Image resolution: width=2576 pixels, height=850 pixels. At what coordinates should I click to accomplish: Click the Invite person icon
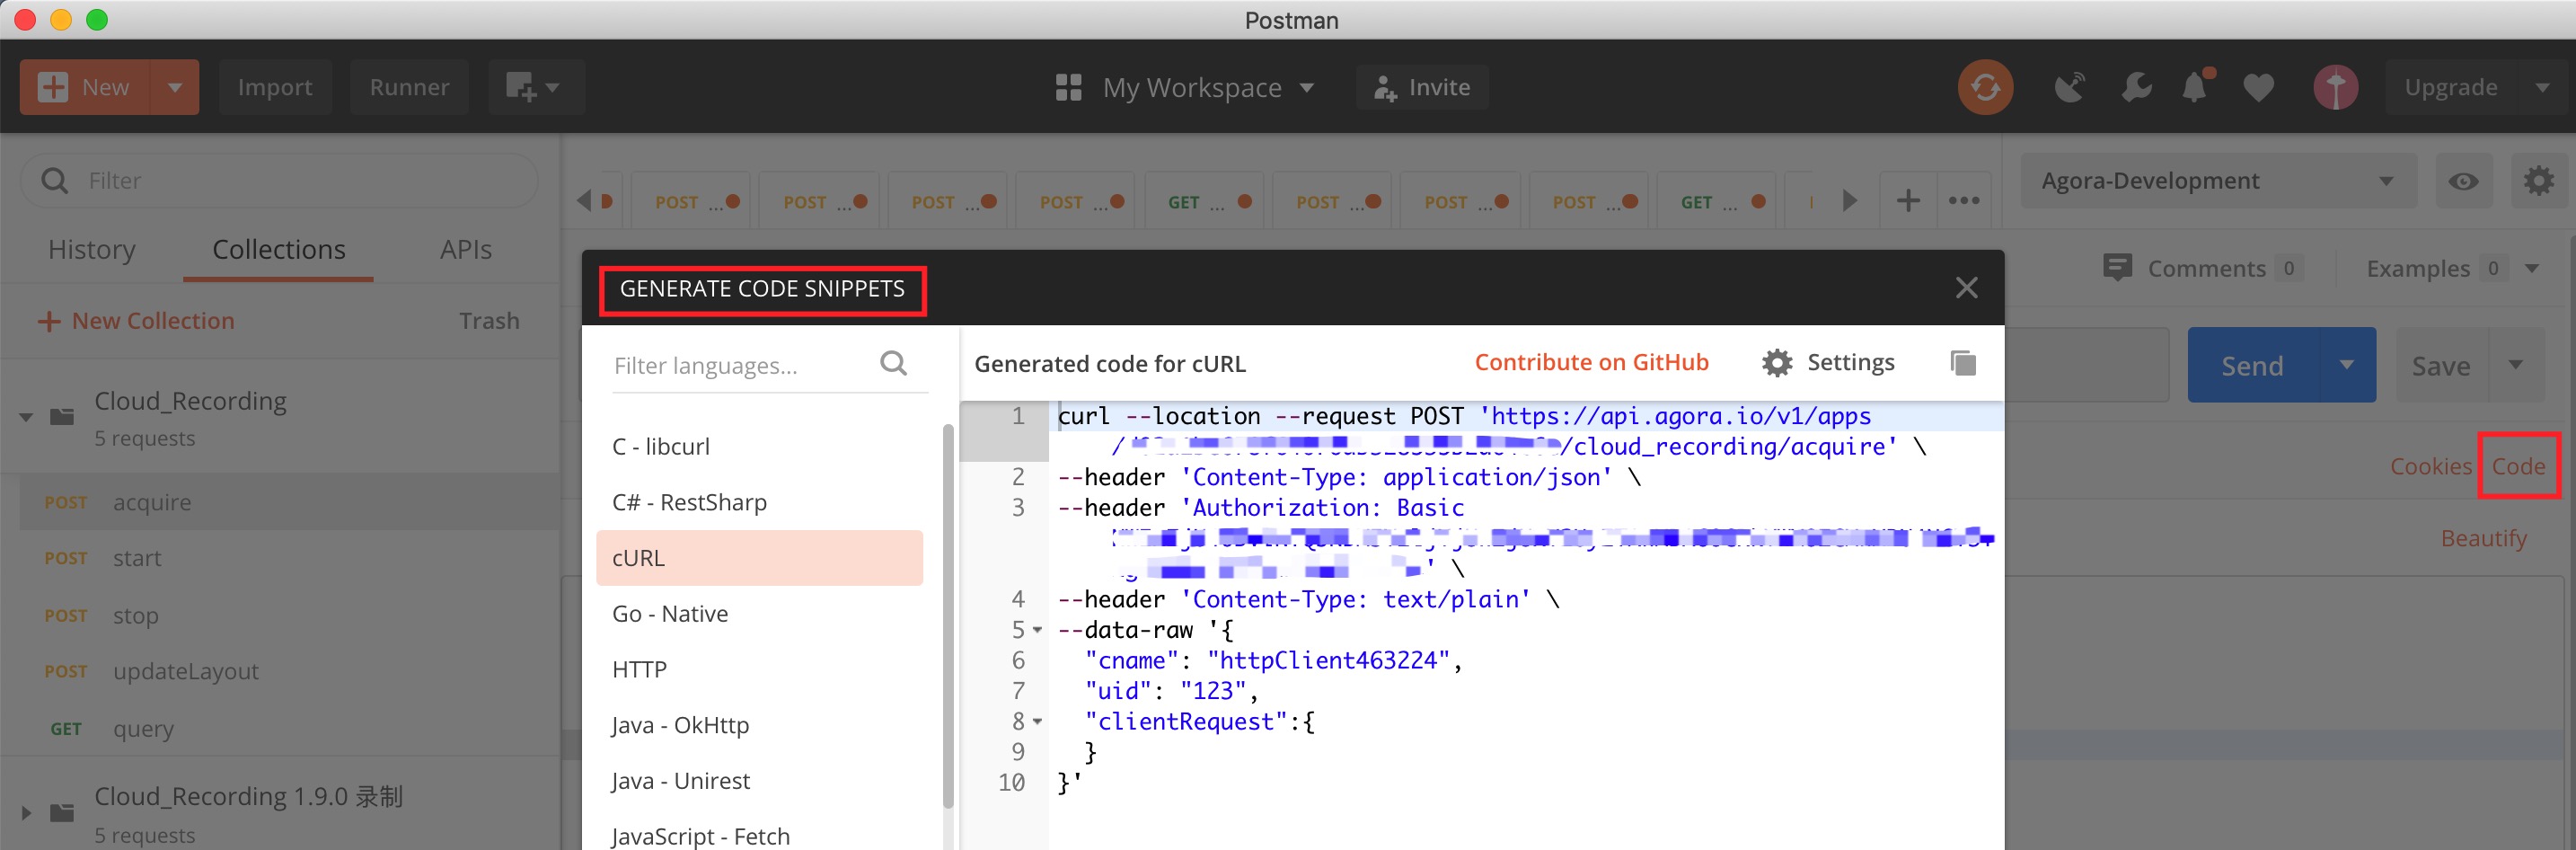[1383, 88]
